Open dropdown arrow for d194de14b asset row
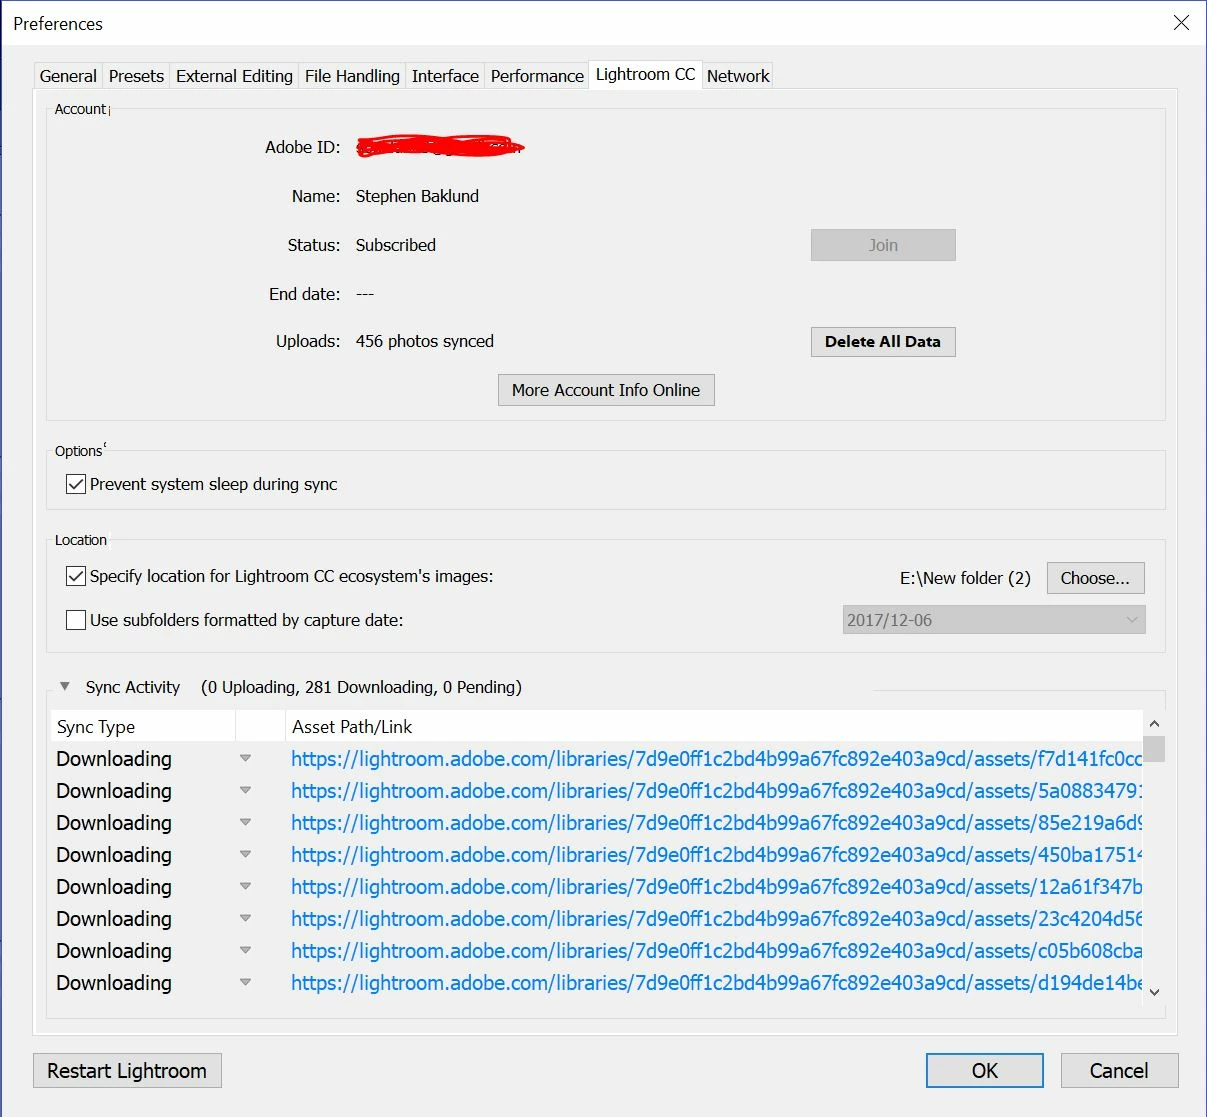This screenshot has height=1117, width=1207. pos(245,983)
